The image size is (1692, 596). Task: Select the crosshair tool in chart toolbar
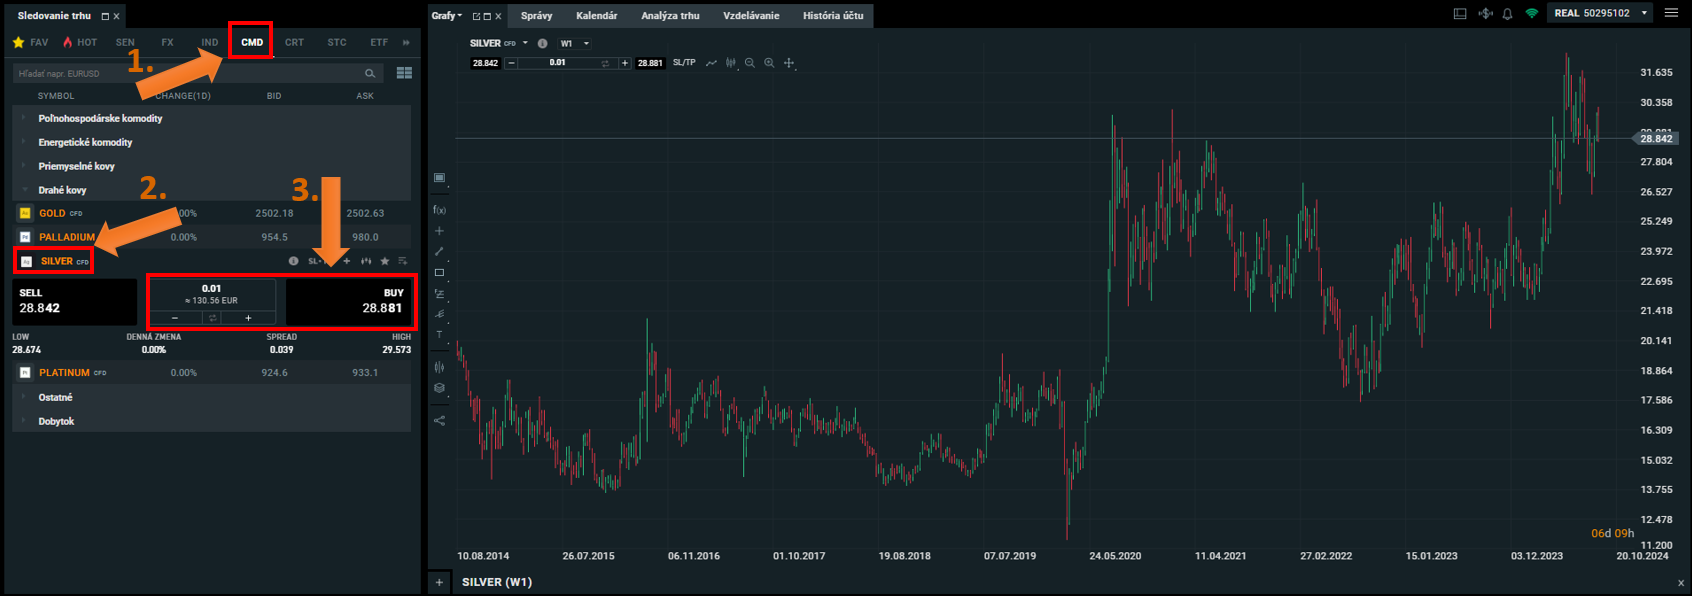click(789, 63)
